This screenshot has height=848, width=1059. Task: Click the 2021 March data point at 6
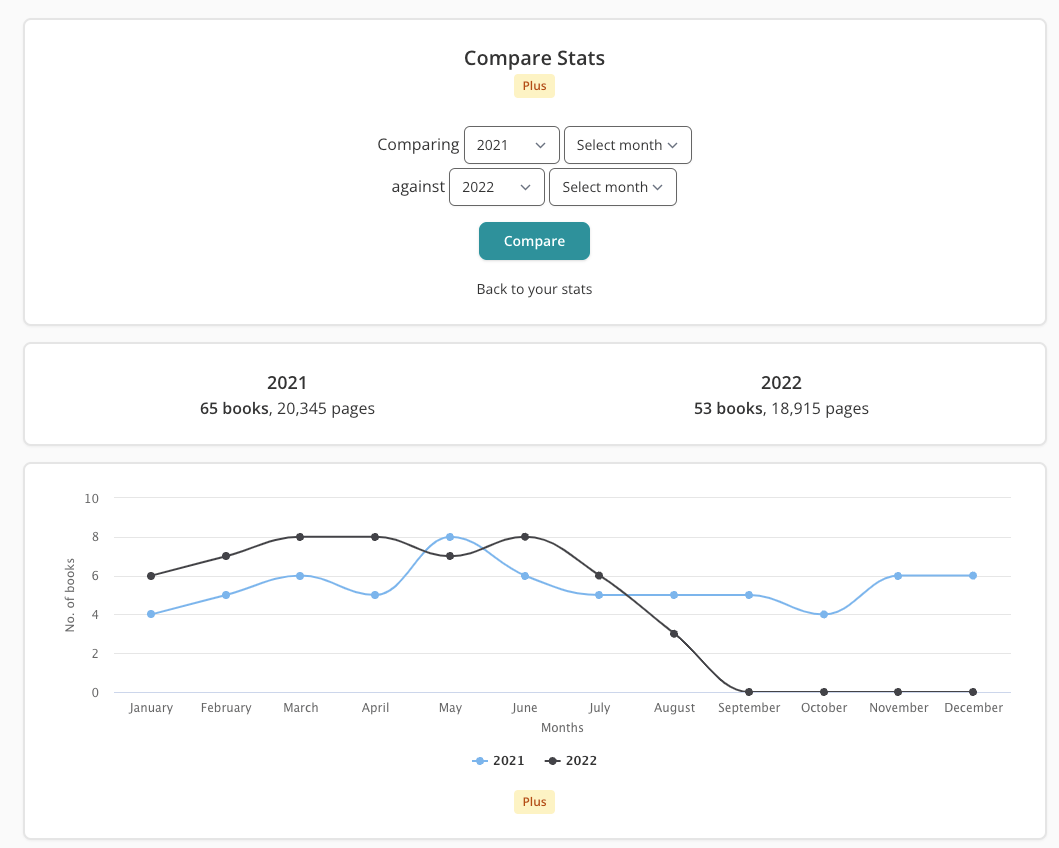[x=300, y=576]
